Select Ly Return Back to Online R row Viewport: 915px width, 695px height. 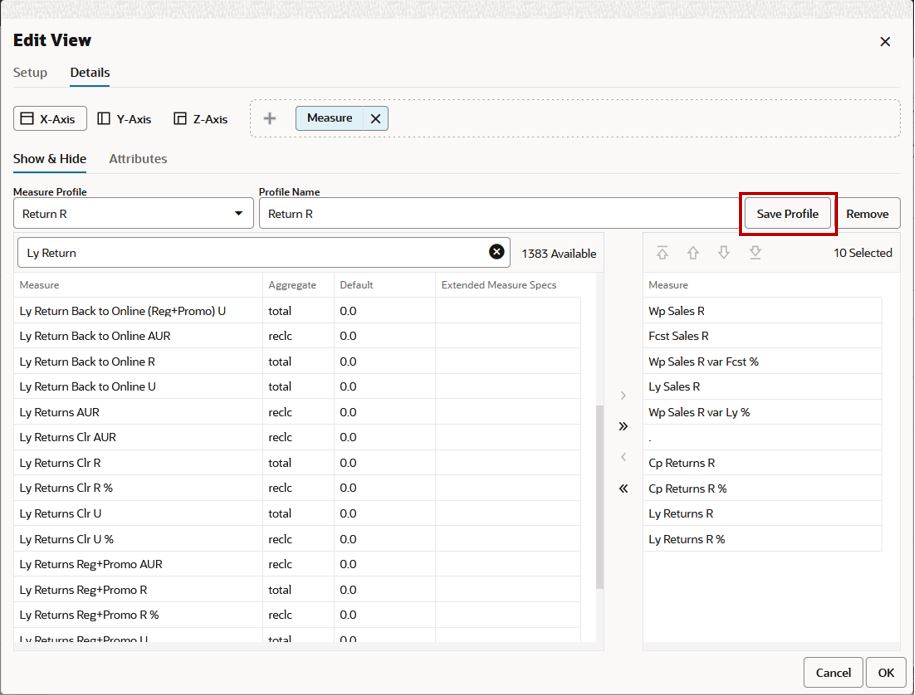pyautogui.click(x=297, y=362)
